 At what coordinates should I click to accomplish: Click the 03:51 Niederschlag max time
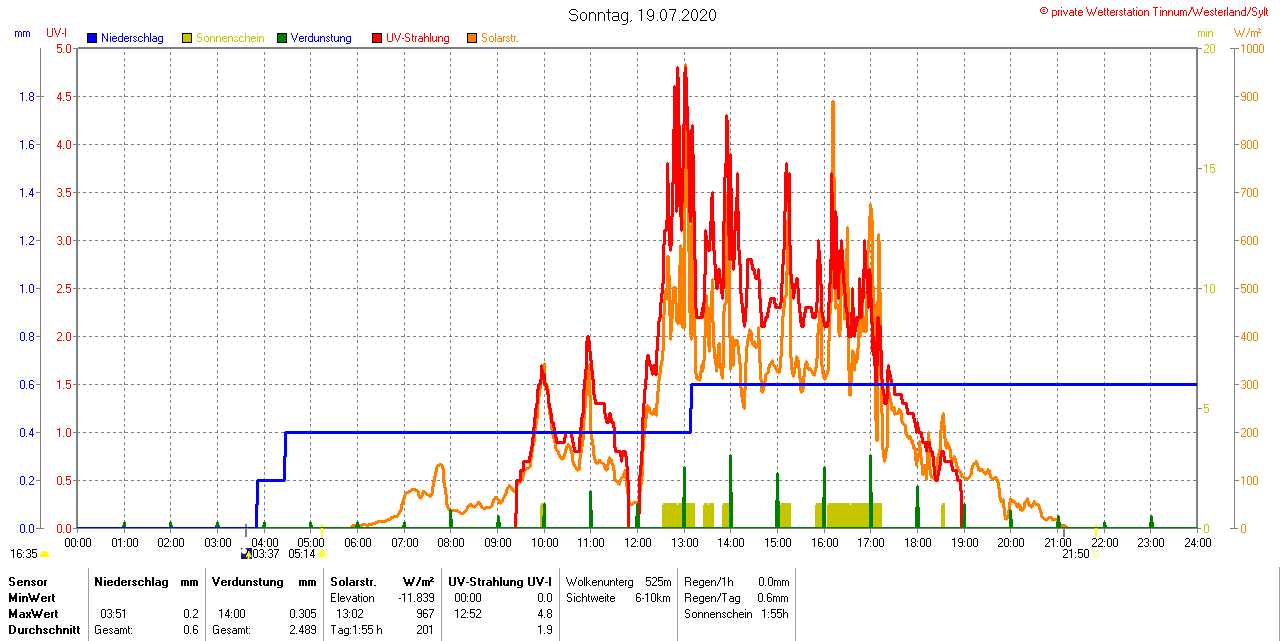point(113,614)
